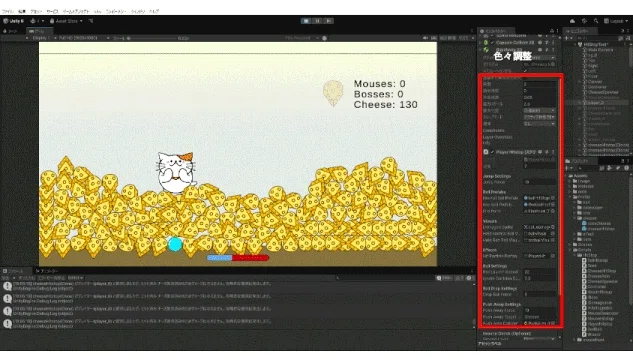Open the account dropdown beside the Unity logo
633x360 pixels.
pyautogui.click(x=36, y=21)
